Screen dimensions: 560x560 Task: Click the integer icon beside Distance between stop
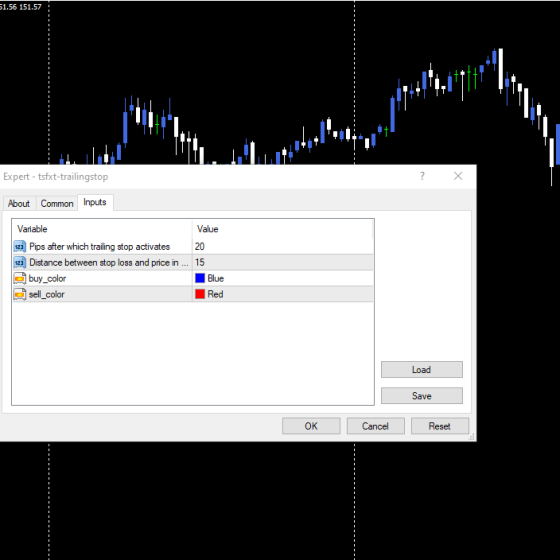click(x=20, y=262)
